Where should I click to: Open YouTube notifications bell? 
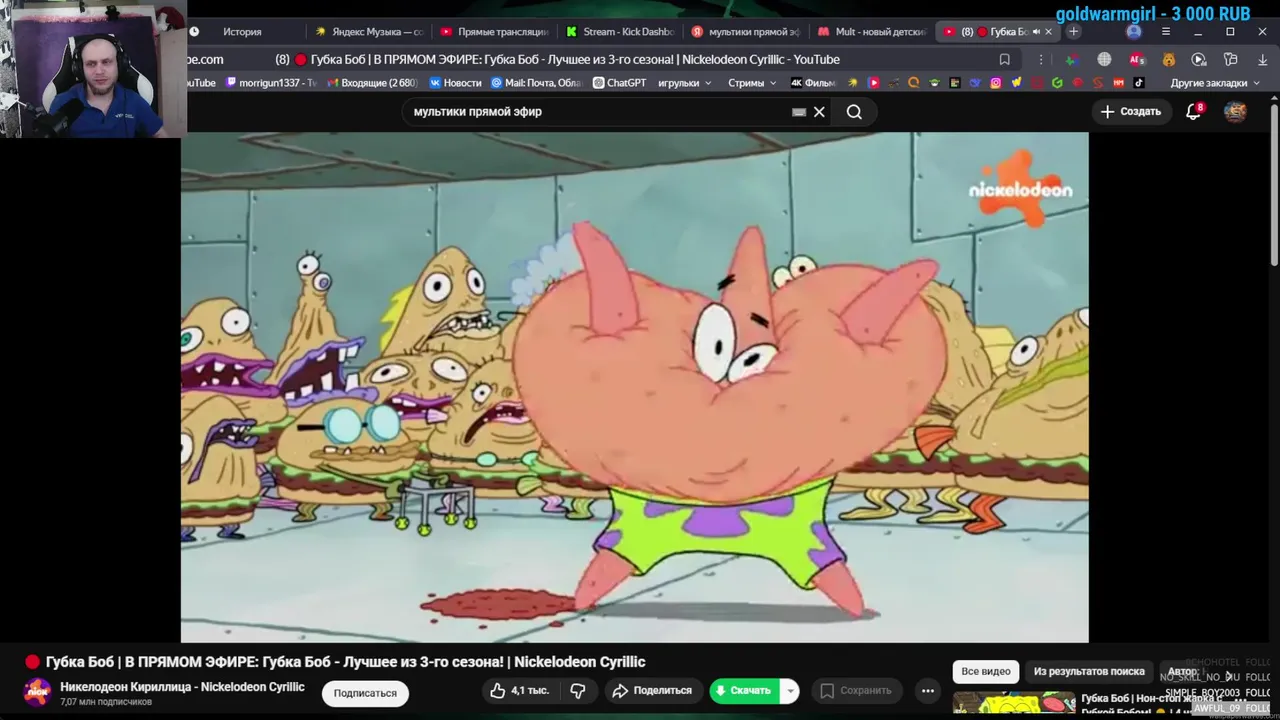tap(1193, 112)
